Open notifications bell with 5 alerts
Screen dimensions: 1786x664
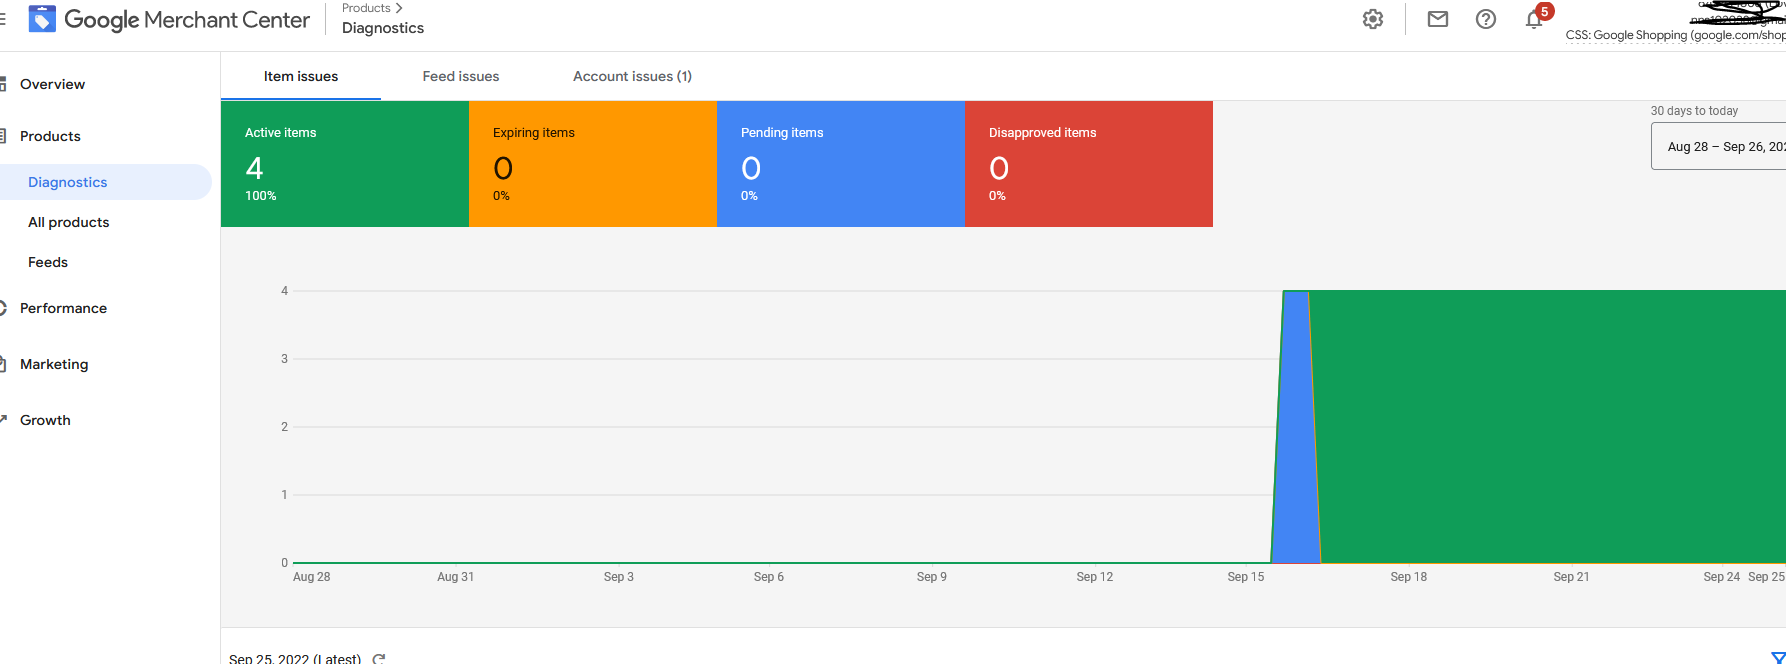tap(1534, 19)
